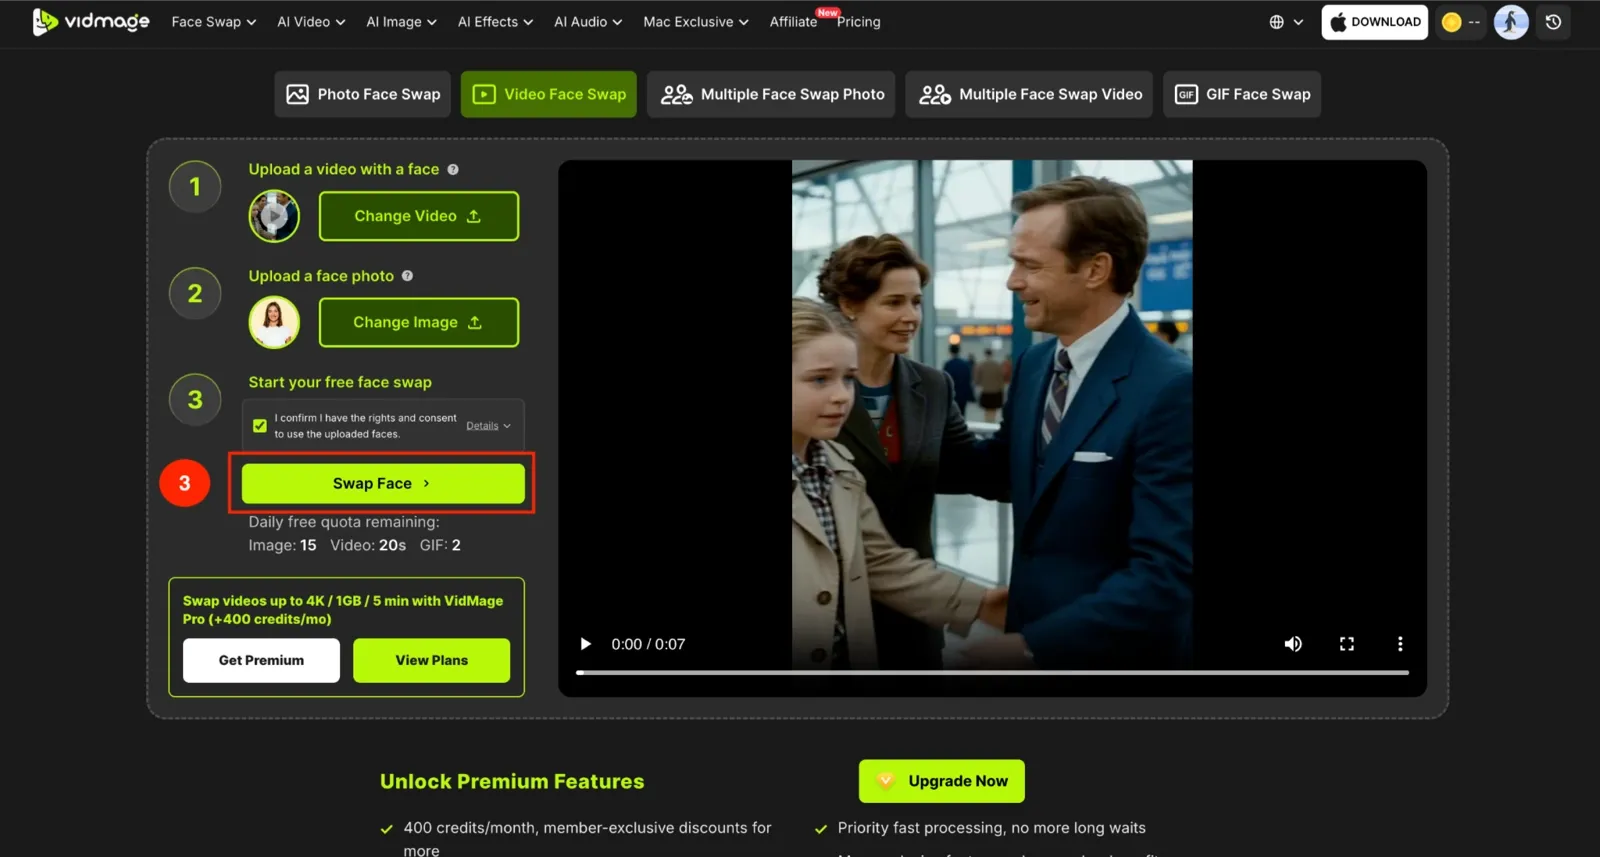The image size is (1600, 857).
Task: Expand the AI Effects menu
Action: (495, 21)
